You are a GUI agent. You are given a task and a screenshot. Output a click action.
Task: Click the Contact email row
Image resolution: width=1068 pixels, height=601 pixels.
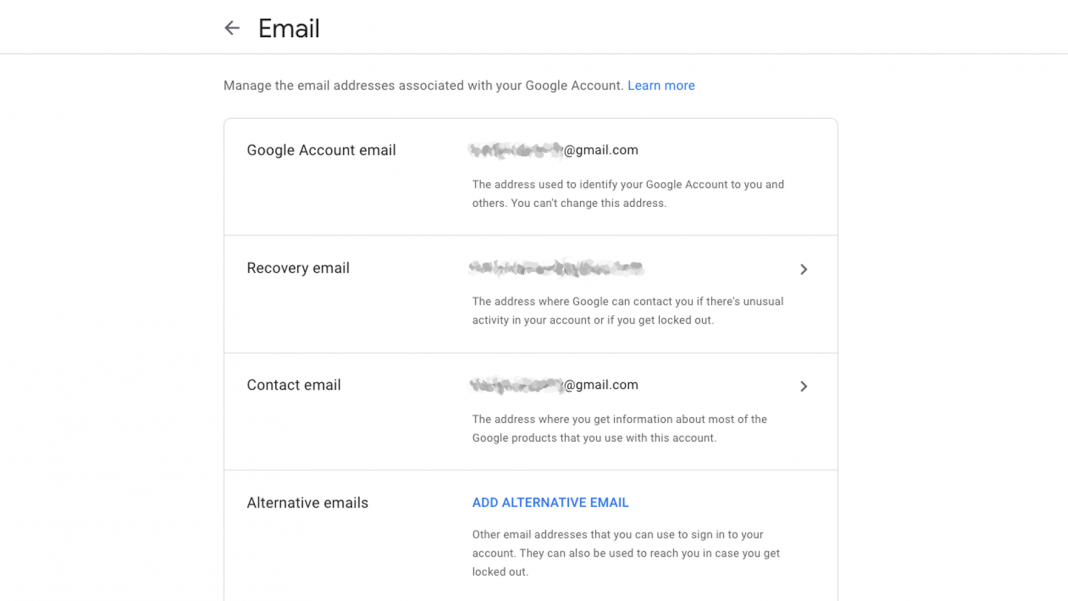(x=294, y=385)
